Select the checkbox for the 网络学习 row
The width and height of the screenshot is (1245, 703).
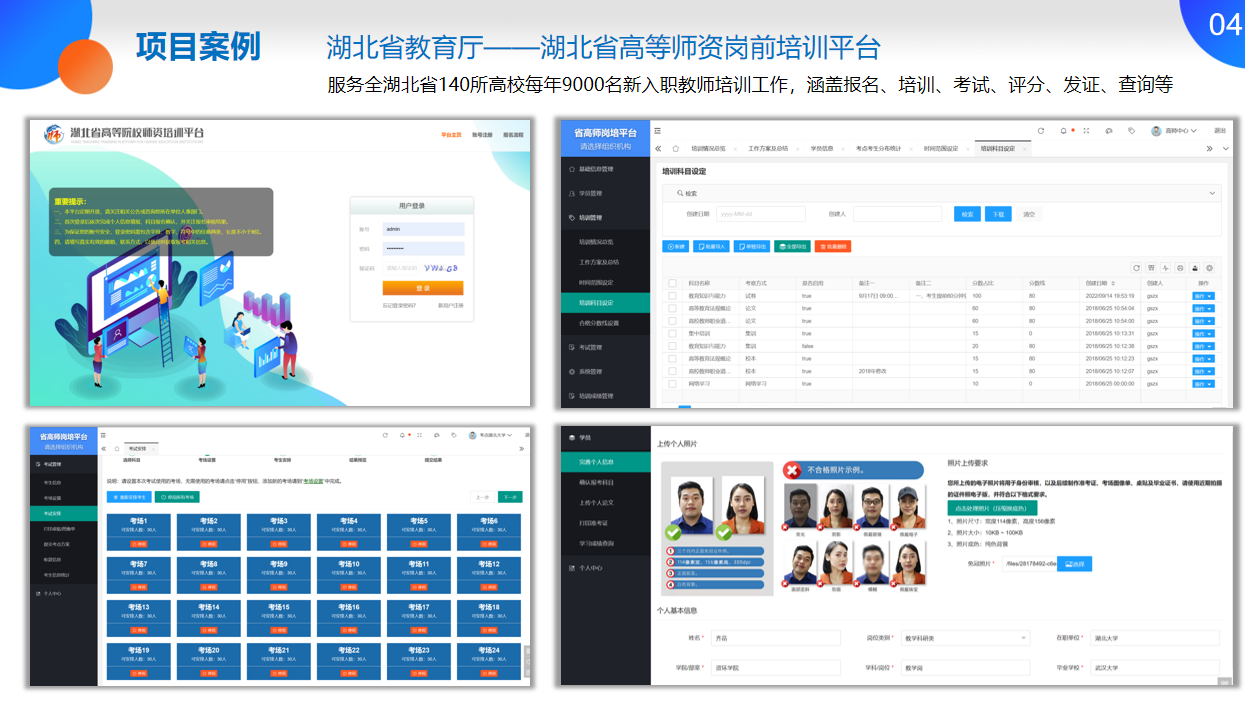click(x=672, y=383)
